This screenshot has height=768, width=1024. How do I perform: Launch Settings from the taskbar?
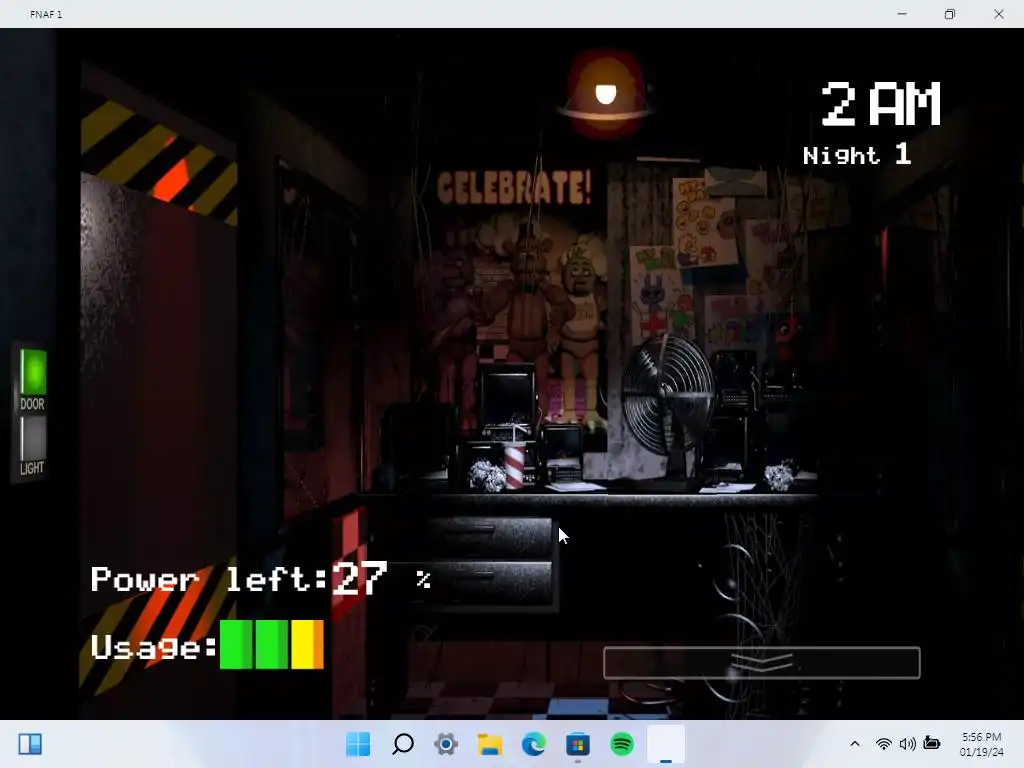point(446,744)
